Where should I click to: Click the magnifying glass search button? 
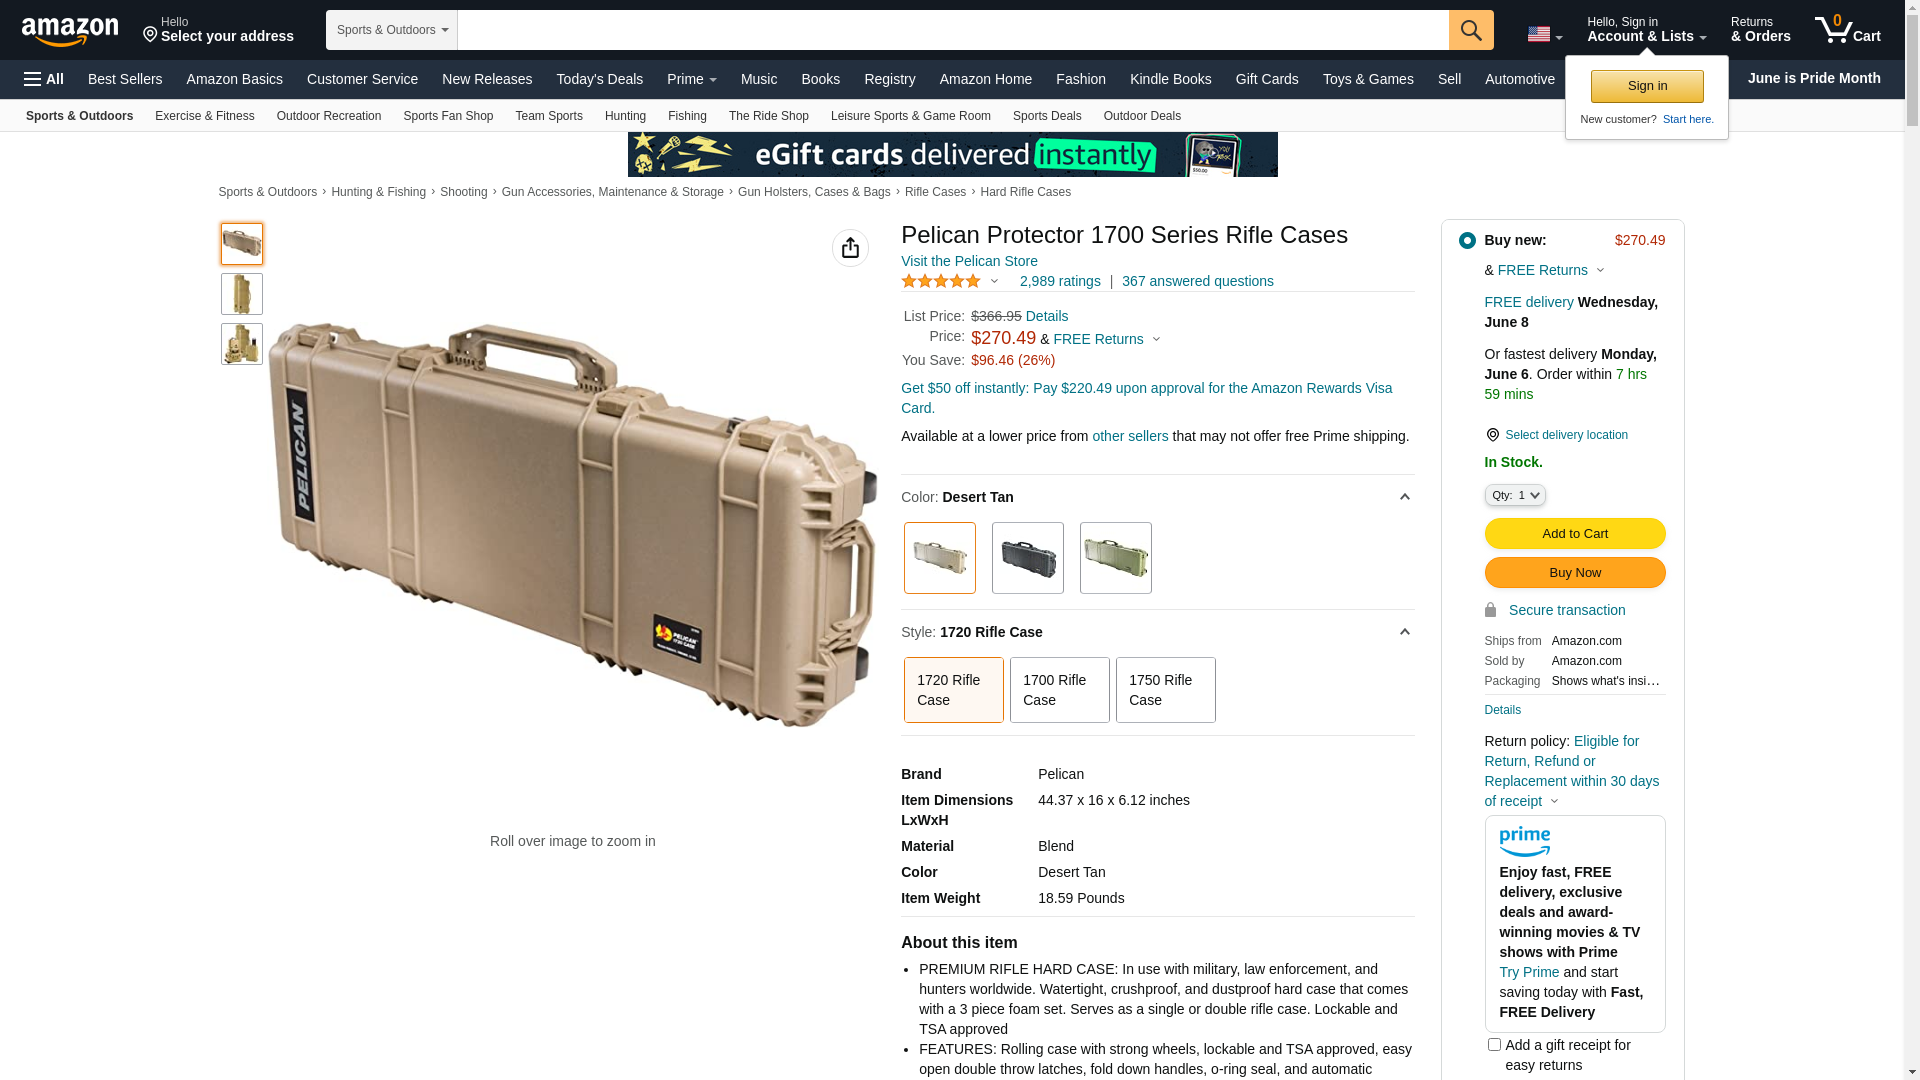pos(1471,30)
